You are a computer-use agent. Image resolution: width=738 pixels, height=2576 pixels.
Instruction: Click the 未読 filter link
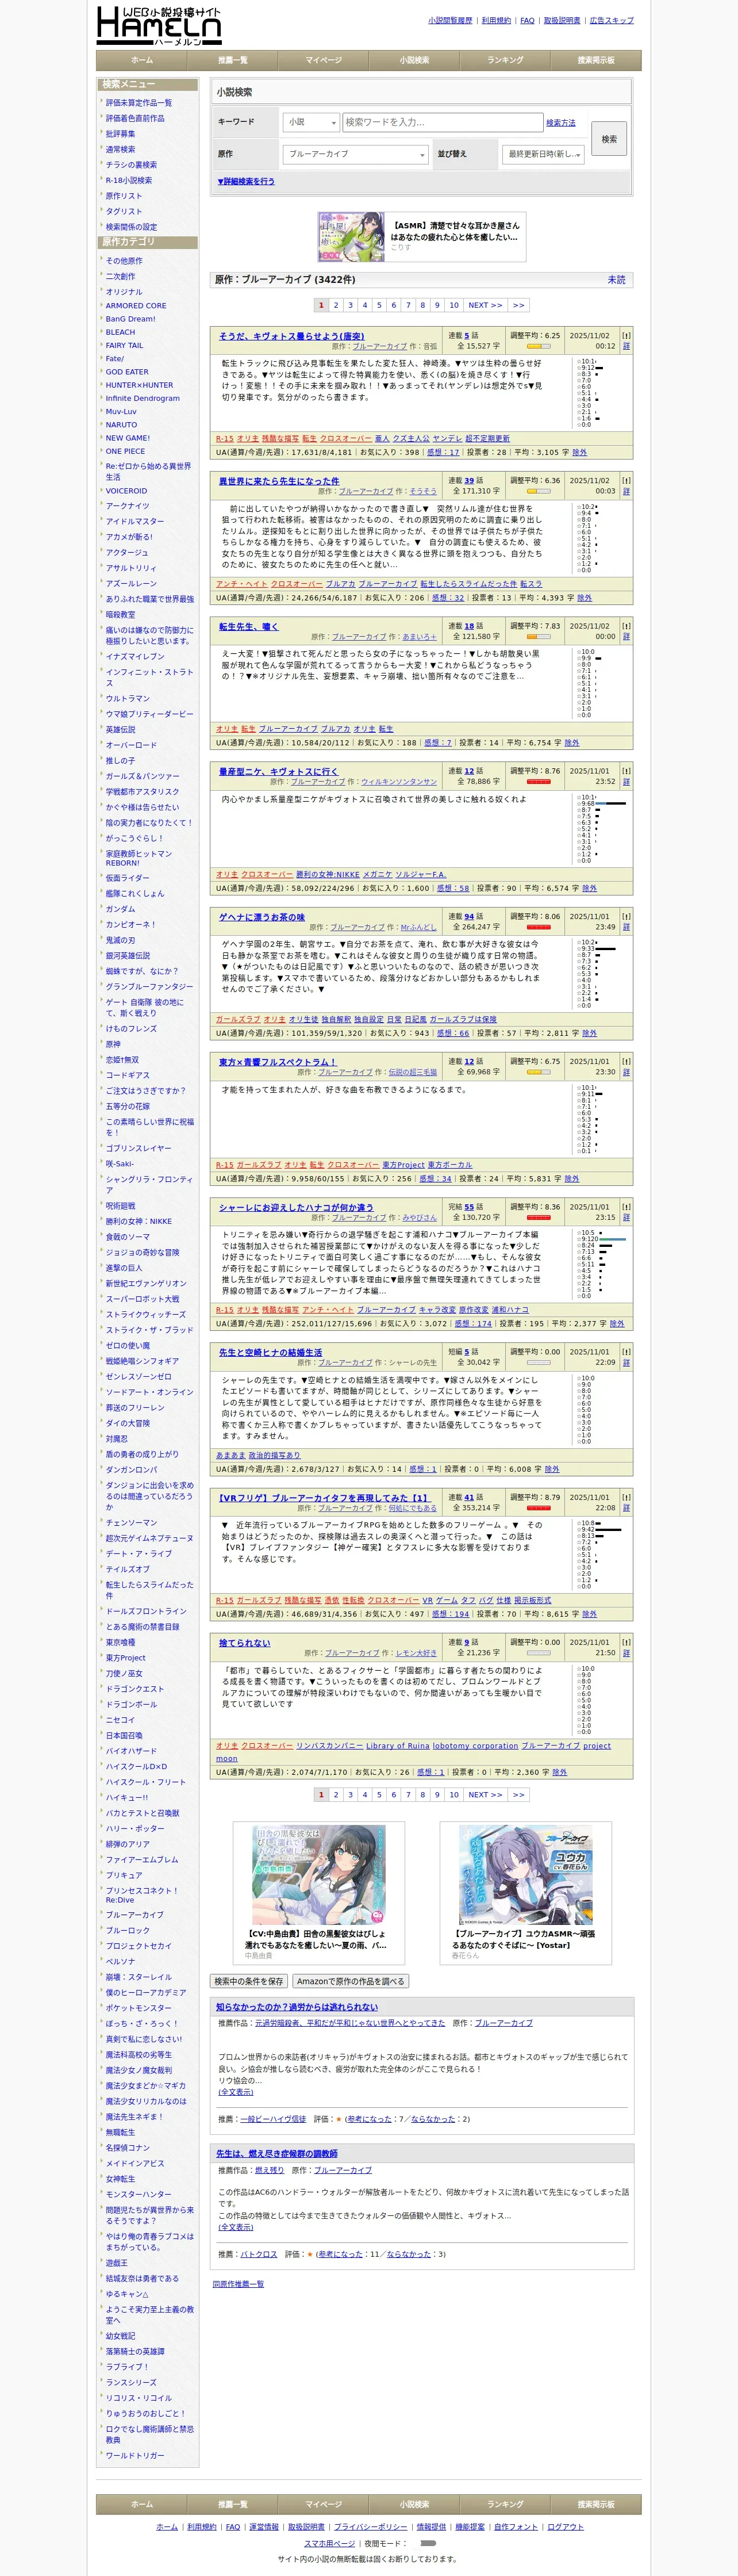pos(617,280)
